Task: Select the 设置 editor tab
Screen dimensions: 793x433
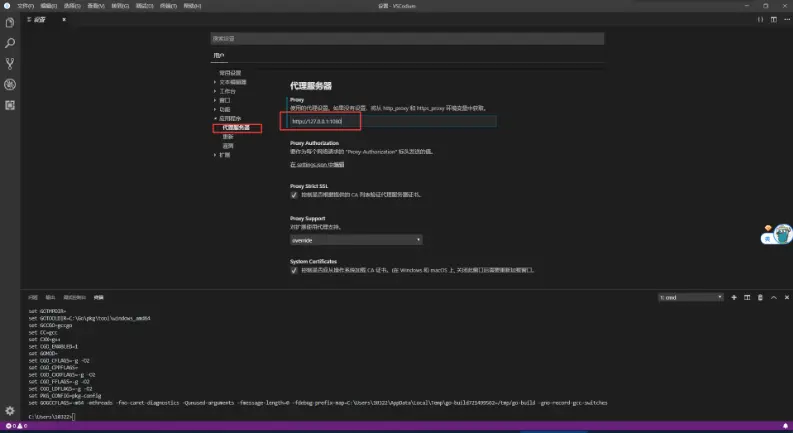Action: tap(39, 19)
